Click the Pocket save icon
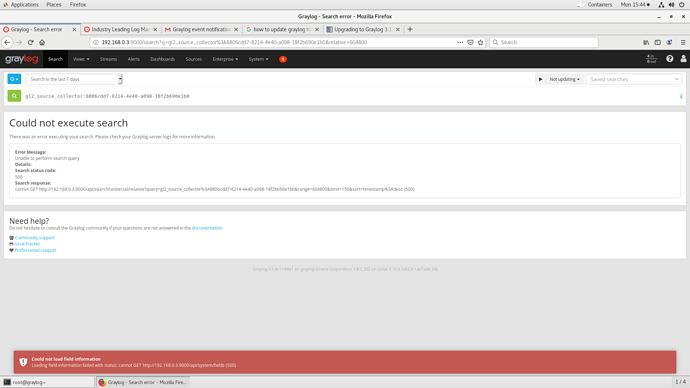Screen dimensions: 690x388 coord(470,42)
